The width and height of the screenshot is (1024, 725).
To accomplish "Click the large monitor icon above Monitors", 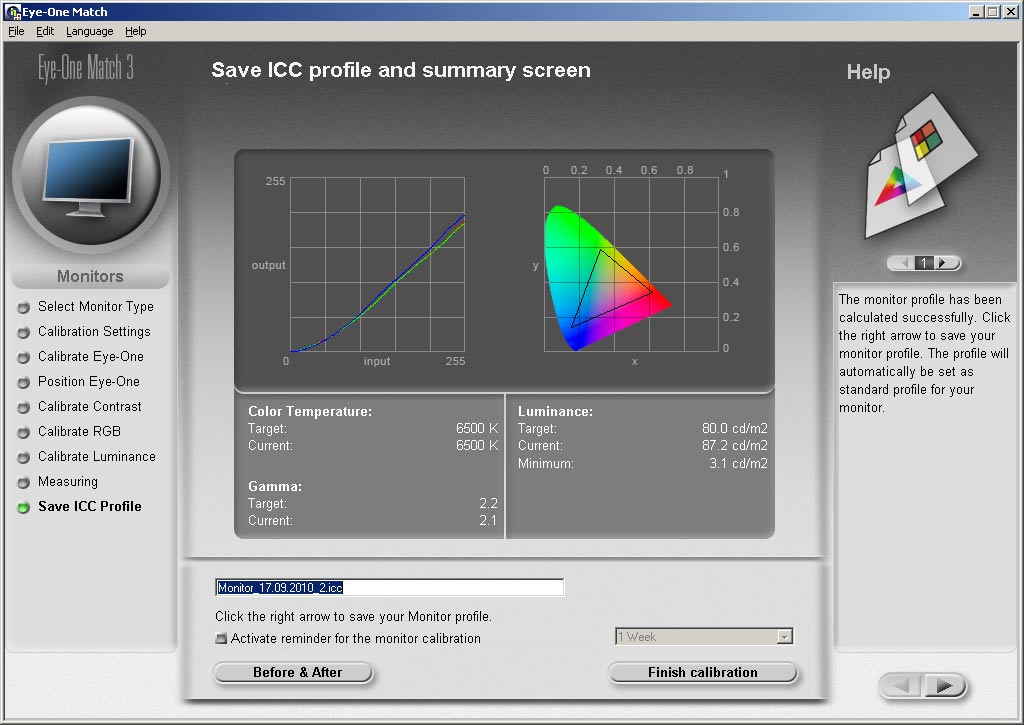I will 90,175.
